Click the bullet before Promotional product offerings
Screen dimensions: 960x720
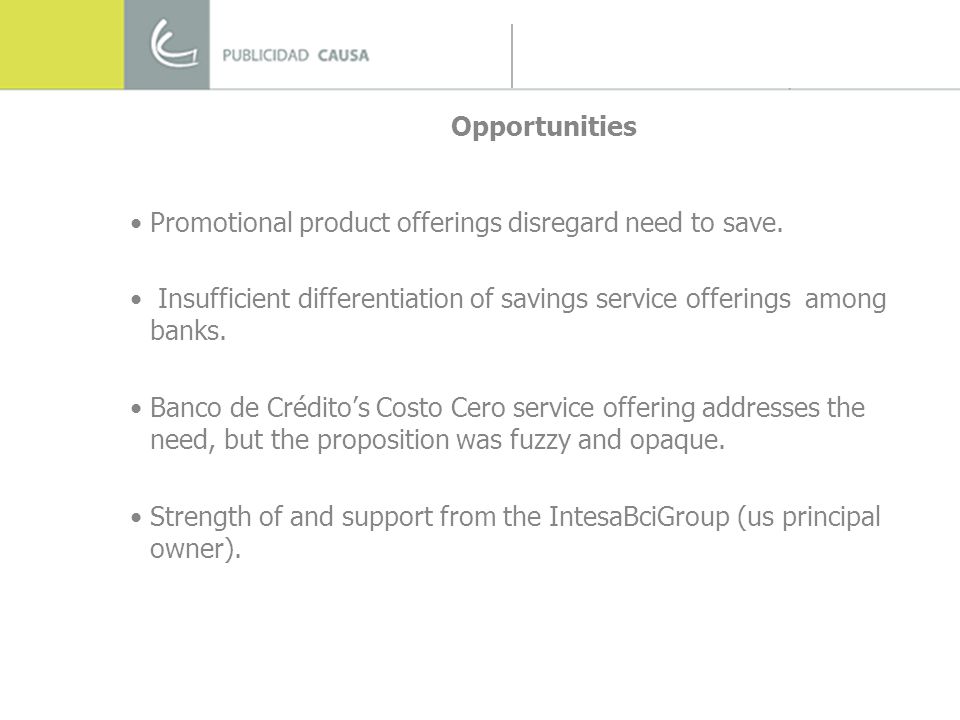click(x=136, y=224)
